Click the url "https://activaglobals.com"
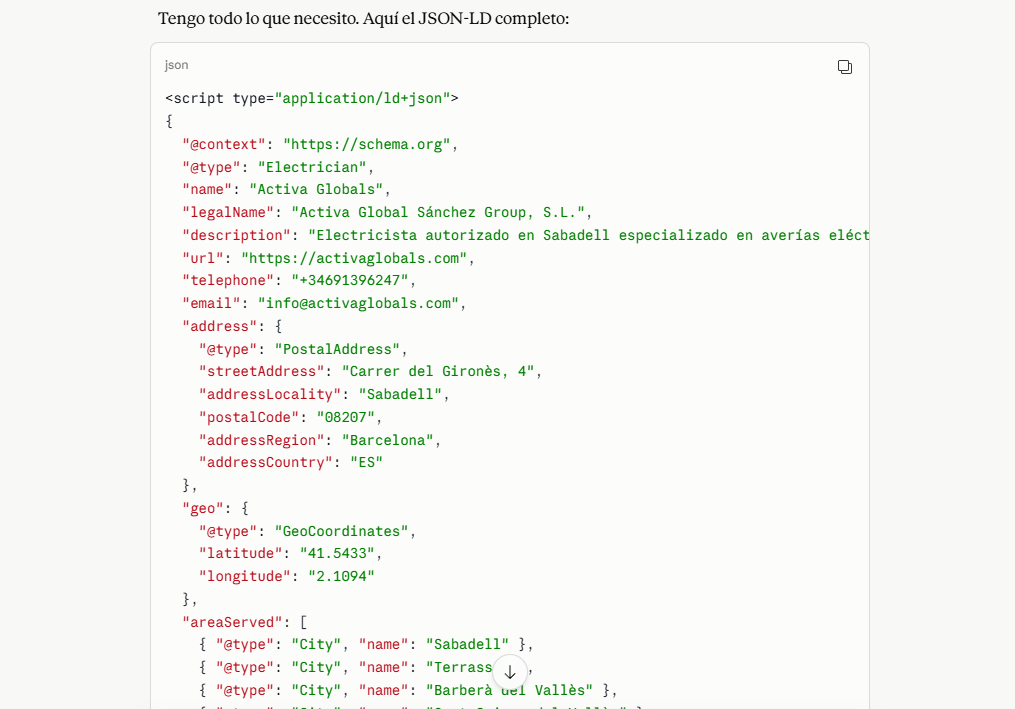The width and height of the screenshot is (1015, 709). click(354, 258)
